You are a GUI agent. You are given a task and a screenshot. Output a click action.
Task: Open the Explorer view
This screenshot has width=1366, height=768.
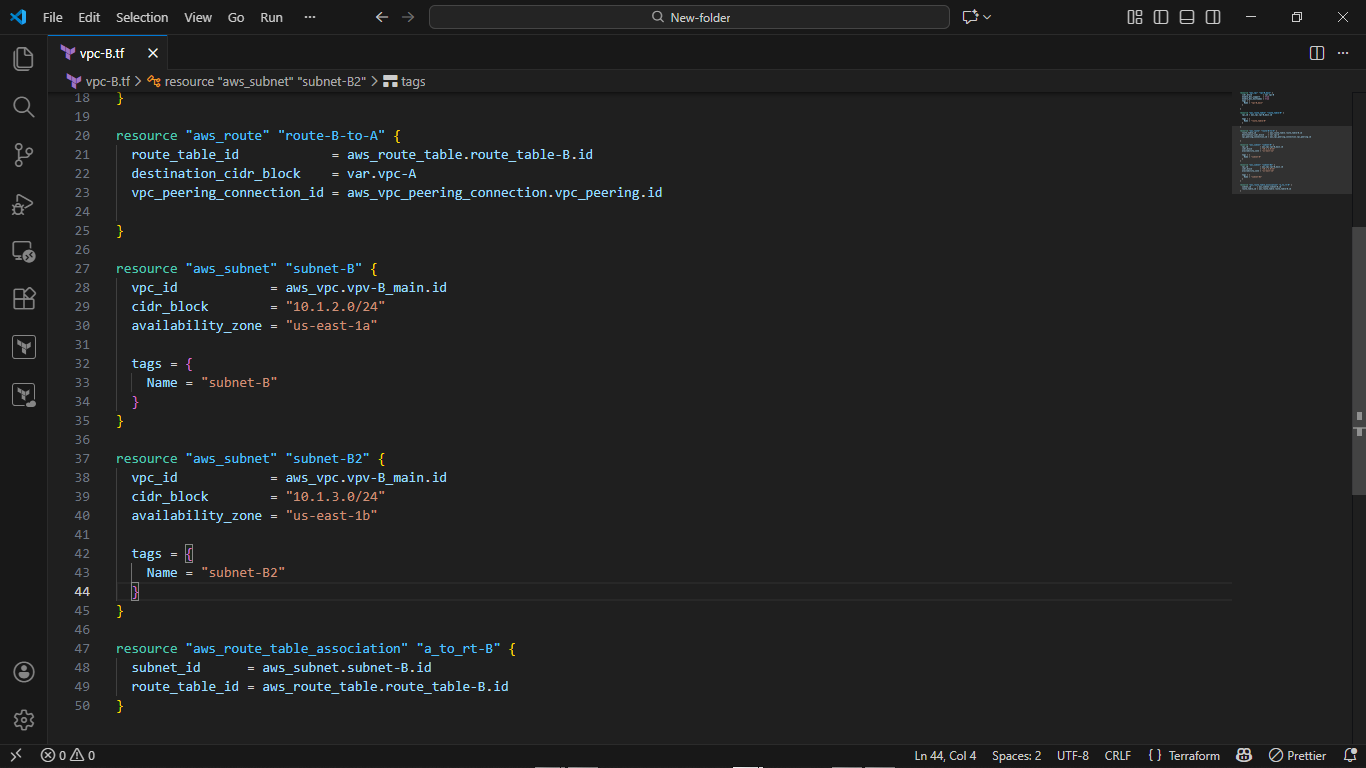coord(23,59)
